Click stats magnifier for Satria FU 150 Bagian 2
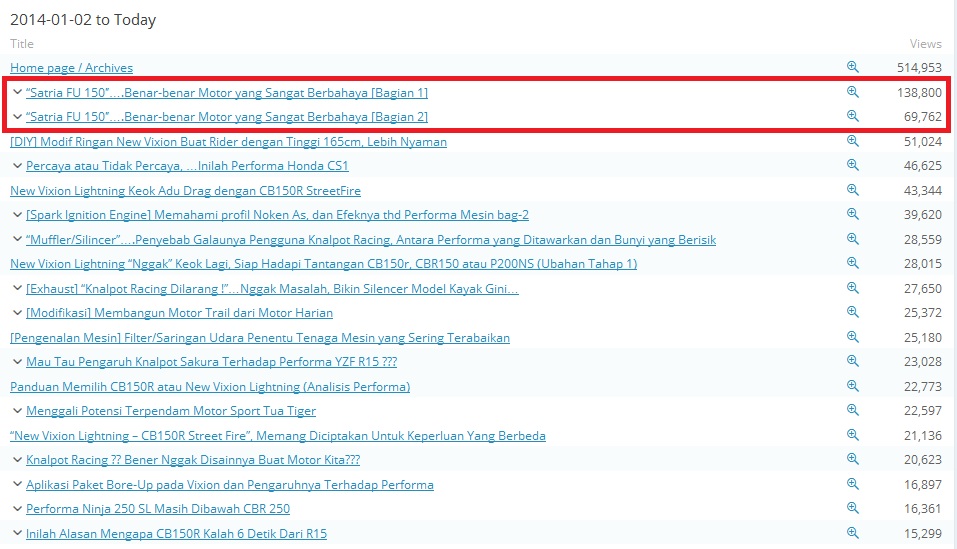Image resolution: width=957 pixels, height=549 pixels. pos(853,116)
